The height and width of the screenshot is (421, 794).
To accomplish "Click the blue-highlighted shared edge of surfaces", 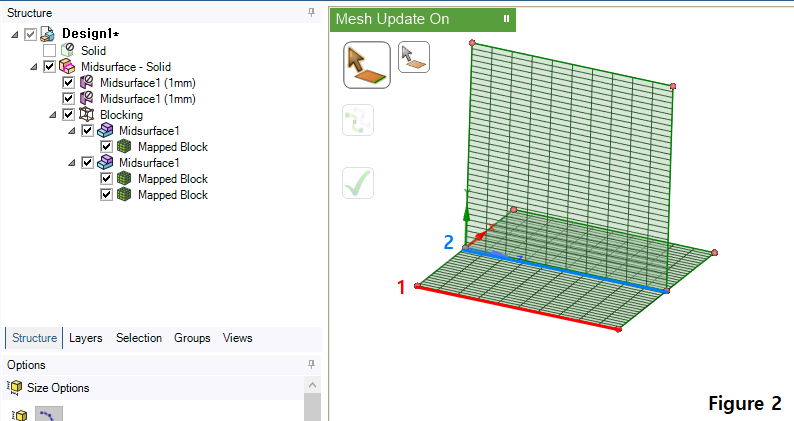I will pos(565,270).
